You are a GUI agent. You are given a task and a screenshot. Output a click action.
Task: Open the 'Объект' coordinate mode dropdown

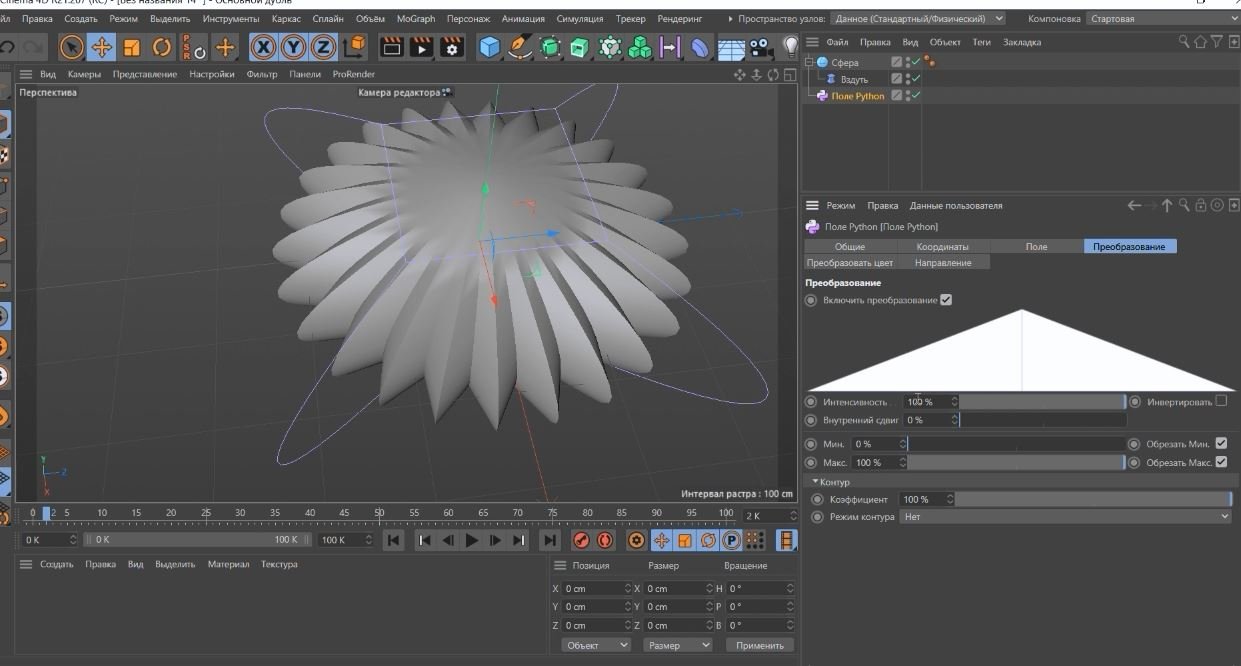[x=596, y=645]
